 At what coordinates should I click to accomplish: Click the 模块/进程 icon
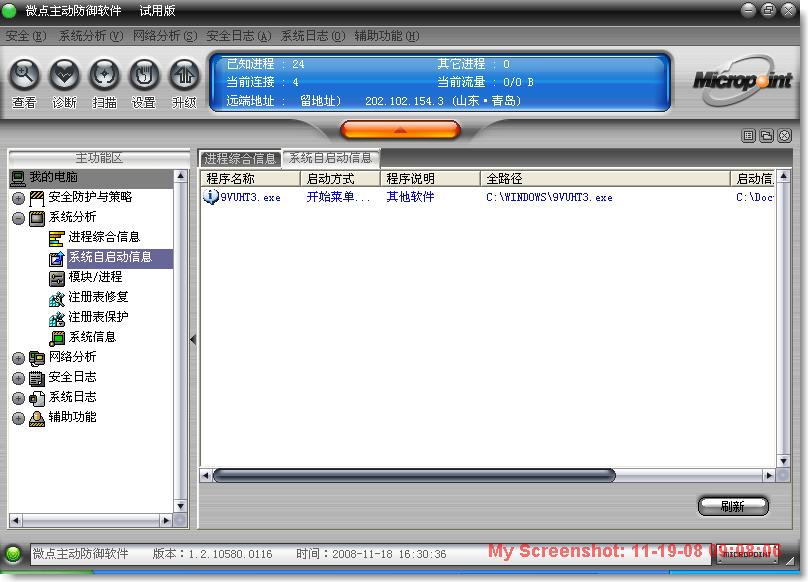point(57,278)
